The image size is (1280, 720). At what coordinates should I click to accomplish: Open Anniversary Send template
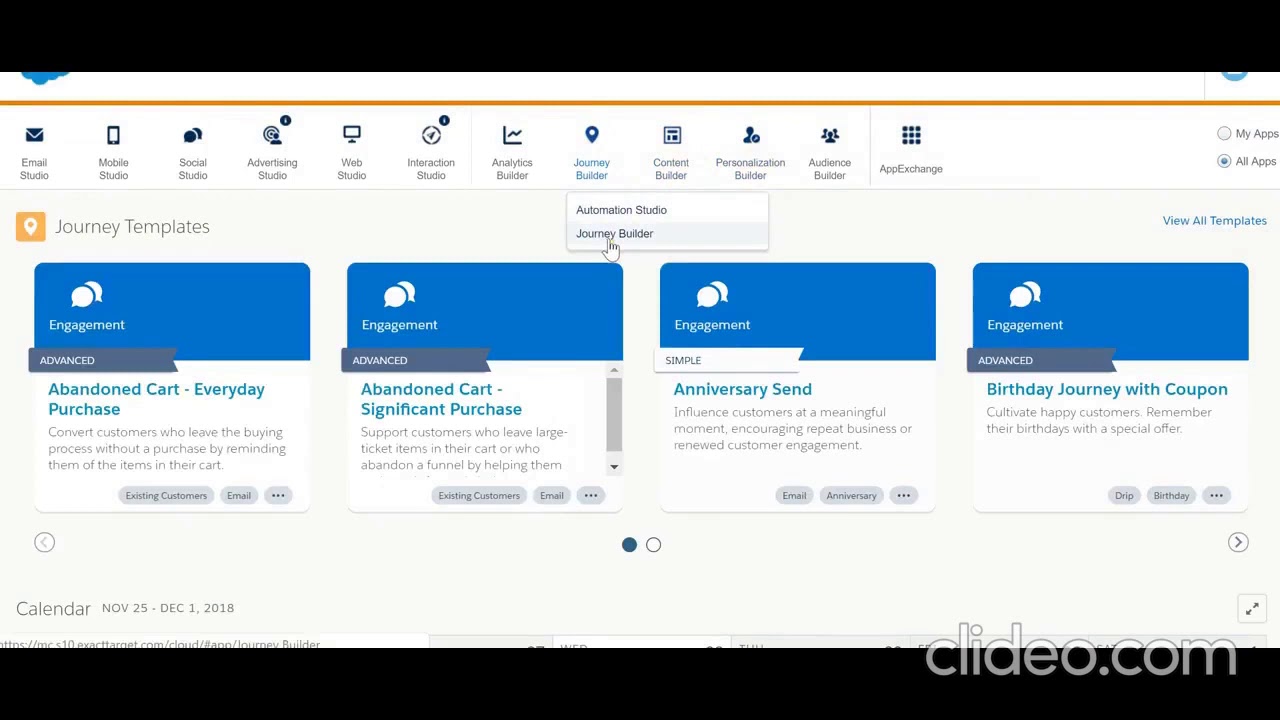pyautogui.click(x=742, y=389)
